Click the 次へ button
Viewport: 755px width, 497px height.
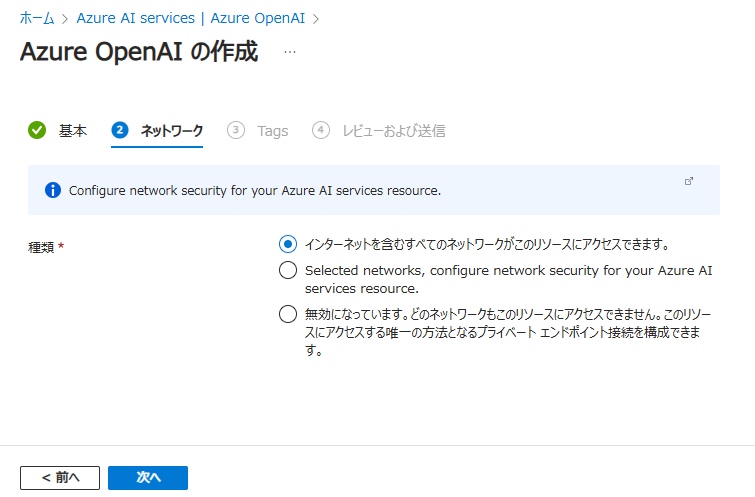pyautogui.click(x=148, y=478)
